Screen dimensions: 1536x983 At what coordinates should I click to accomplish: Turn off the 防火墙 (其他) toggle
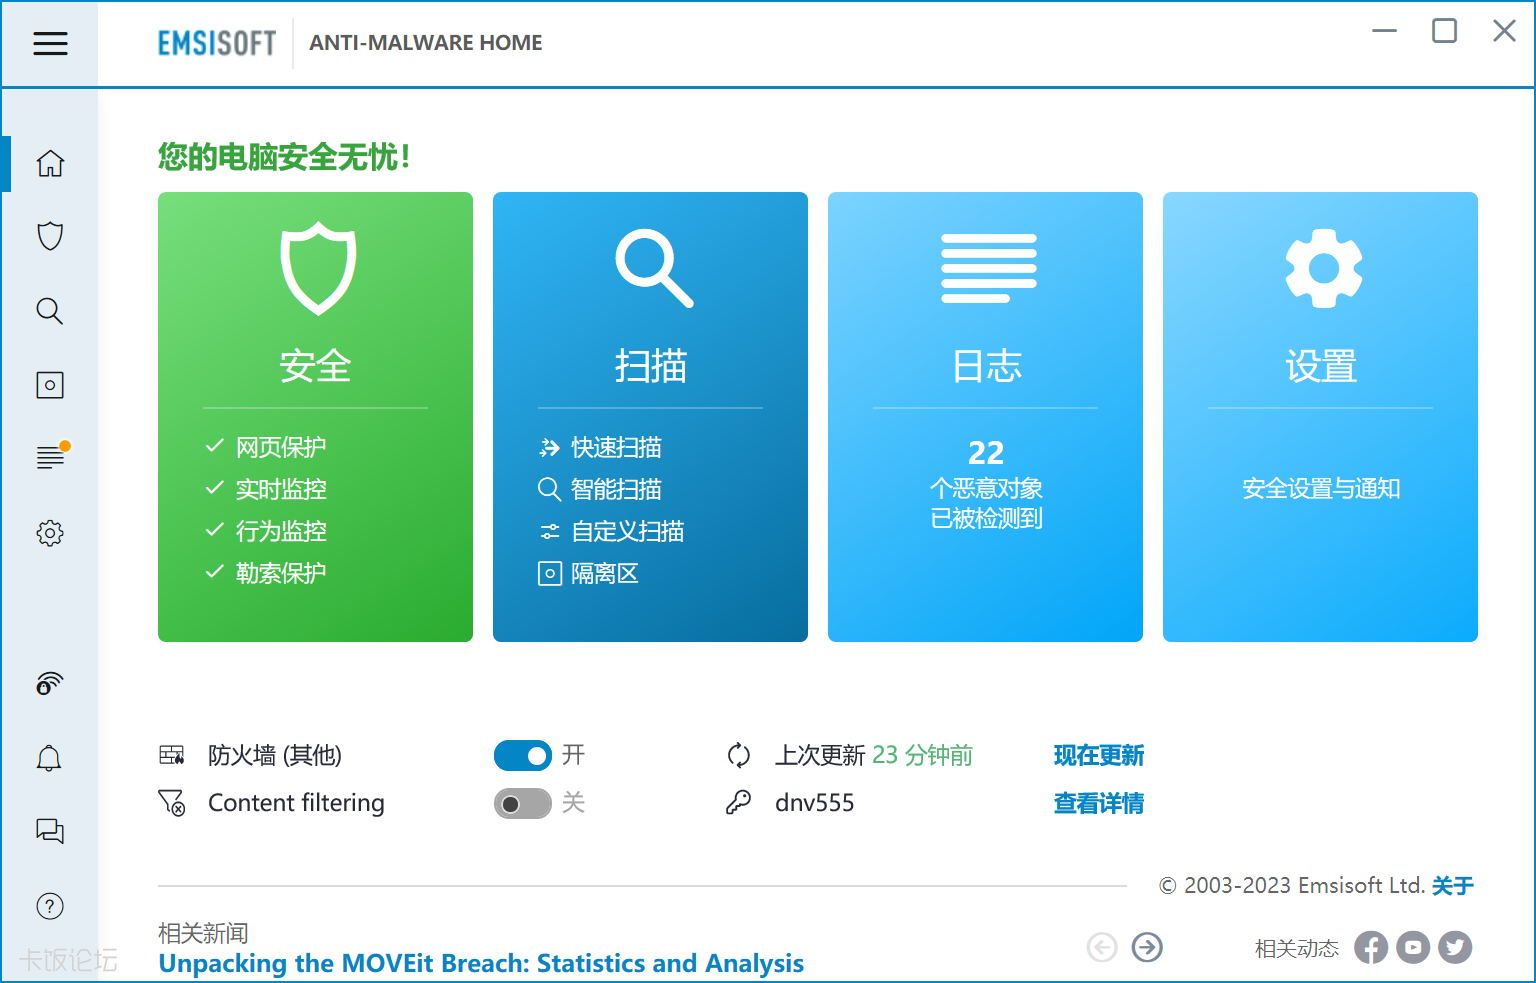click(522, 756)
